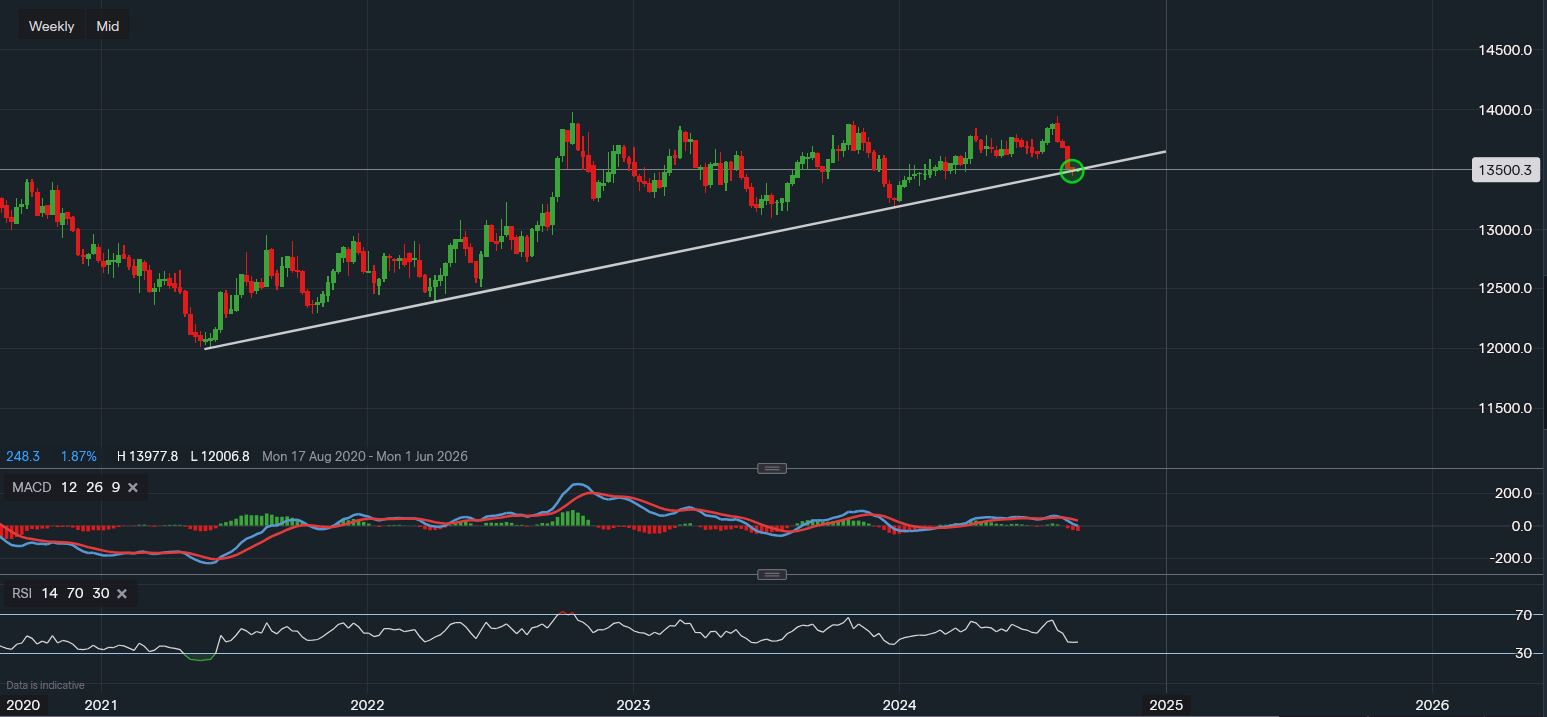Open RSI indicator settings via its label
The image size is (1547, 717).
click(22, 594)
